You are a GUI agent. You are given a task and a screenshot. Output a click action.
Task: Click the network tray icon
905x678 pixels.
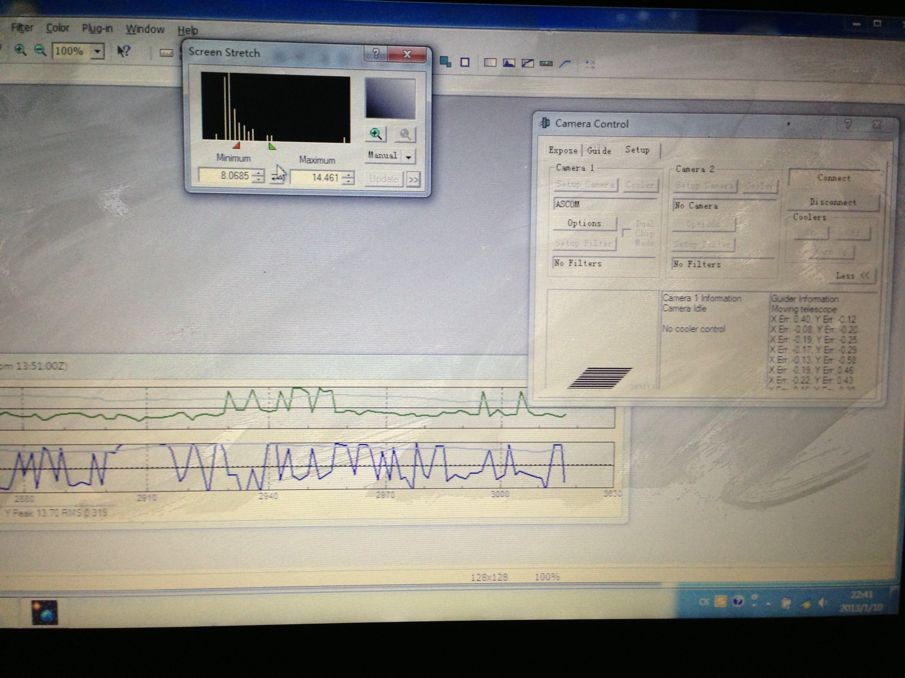tap(805, 604)
